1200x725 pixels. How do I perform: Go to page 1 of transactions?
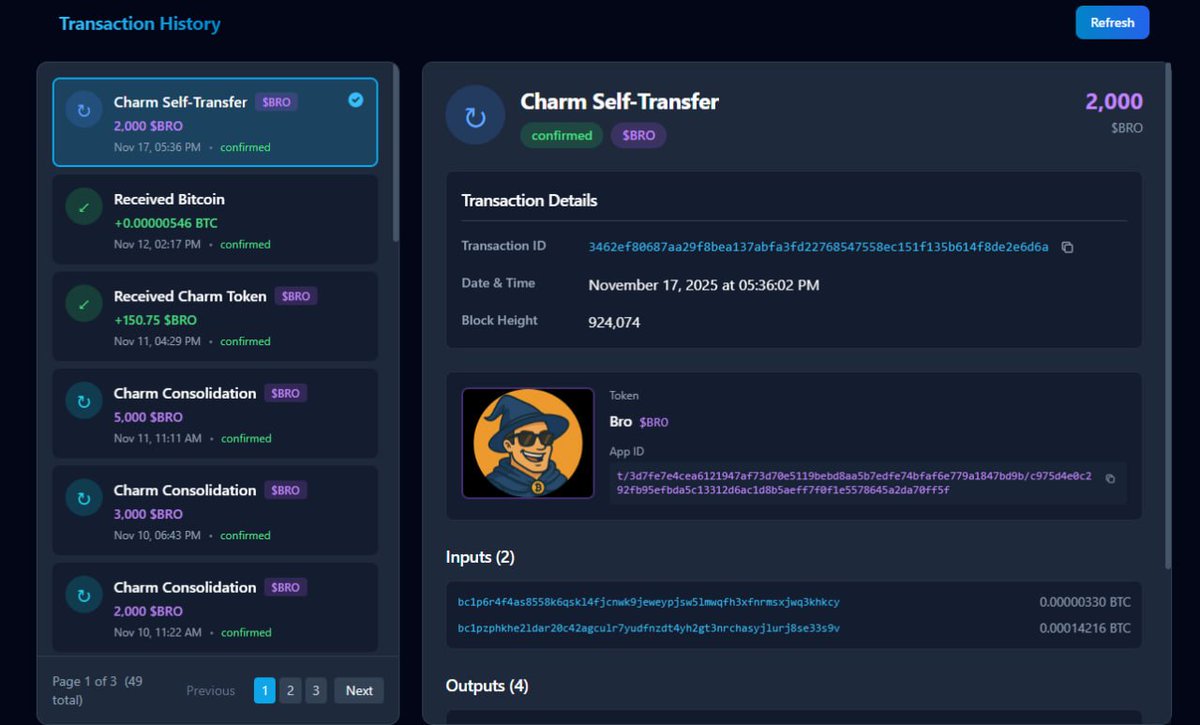(x=264, y=690)
